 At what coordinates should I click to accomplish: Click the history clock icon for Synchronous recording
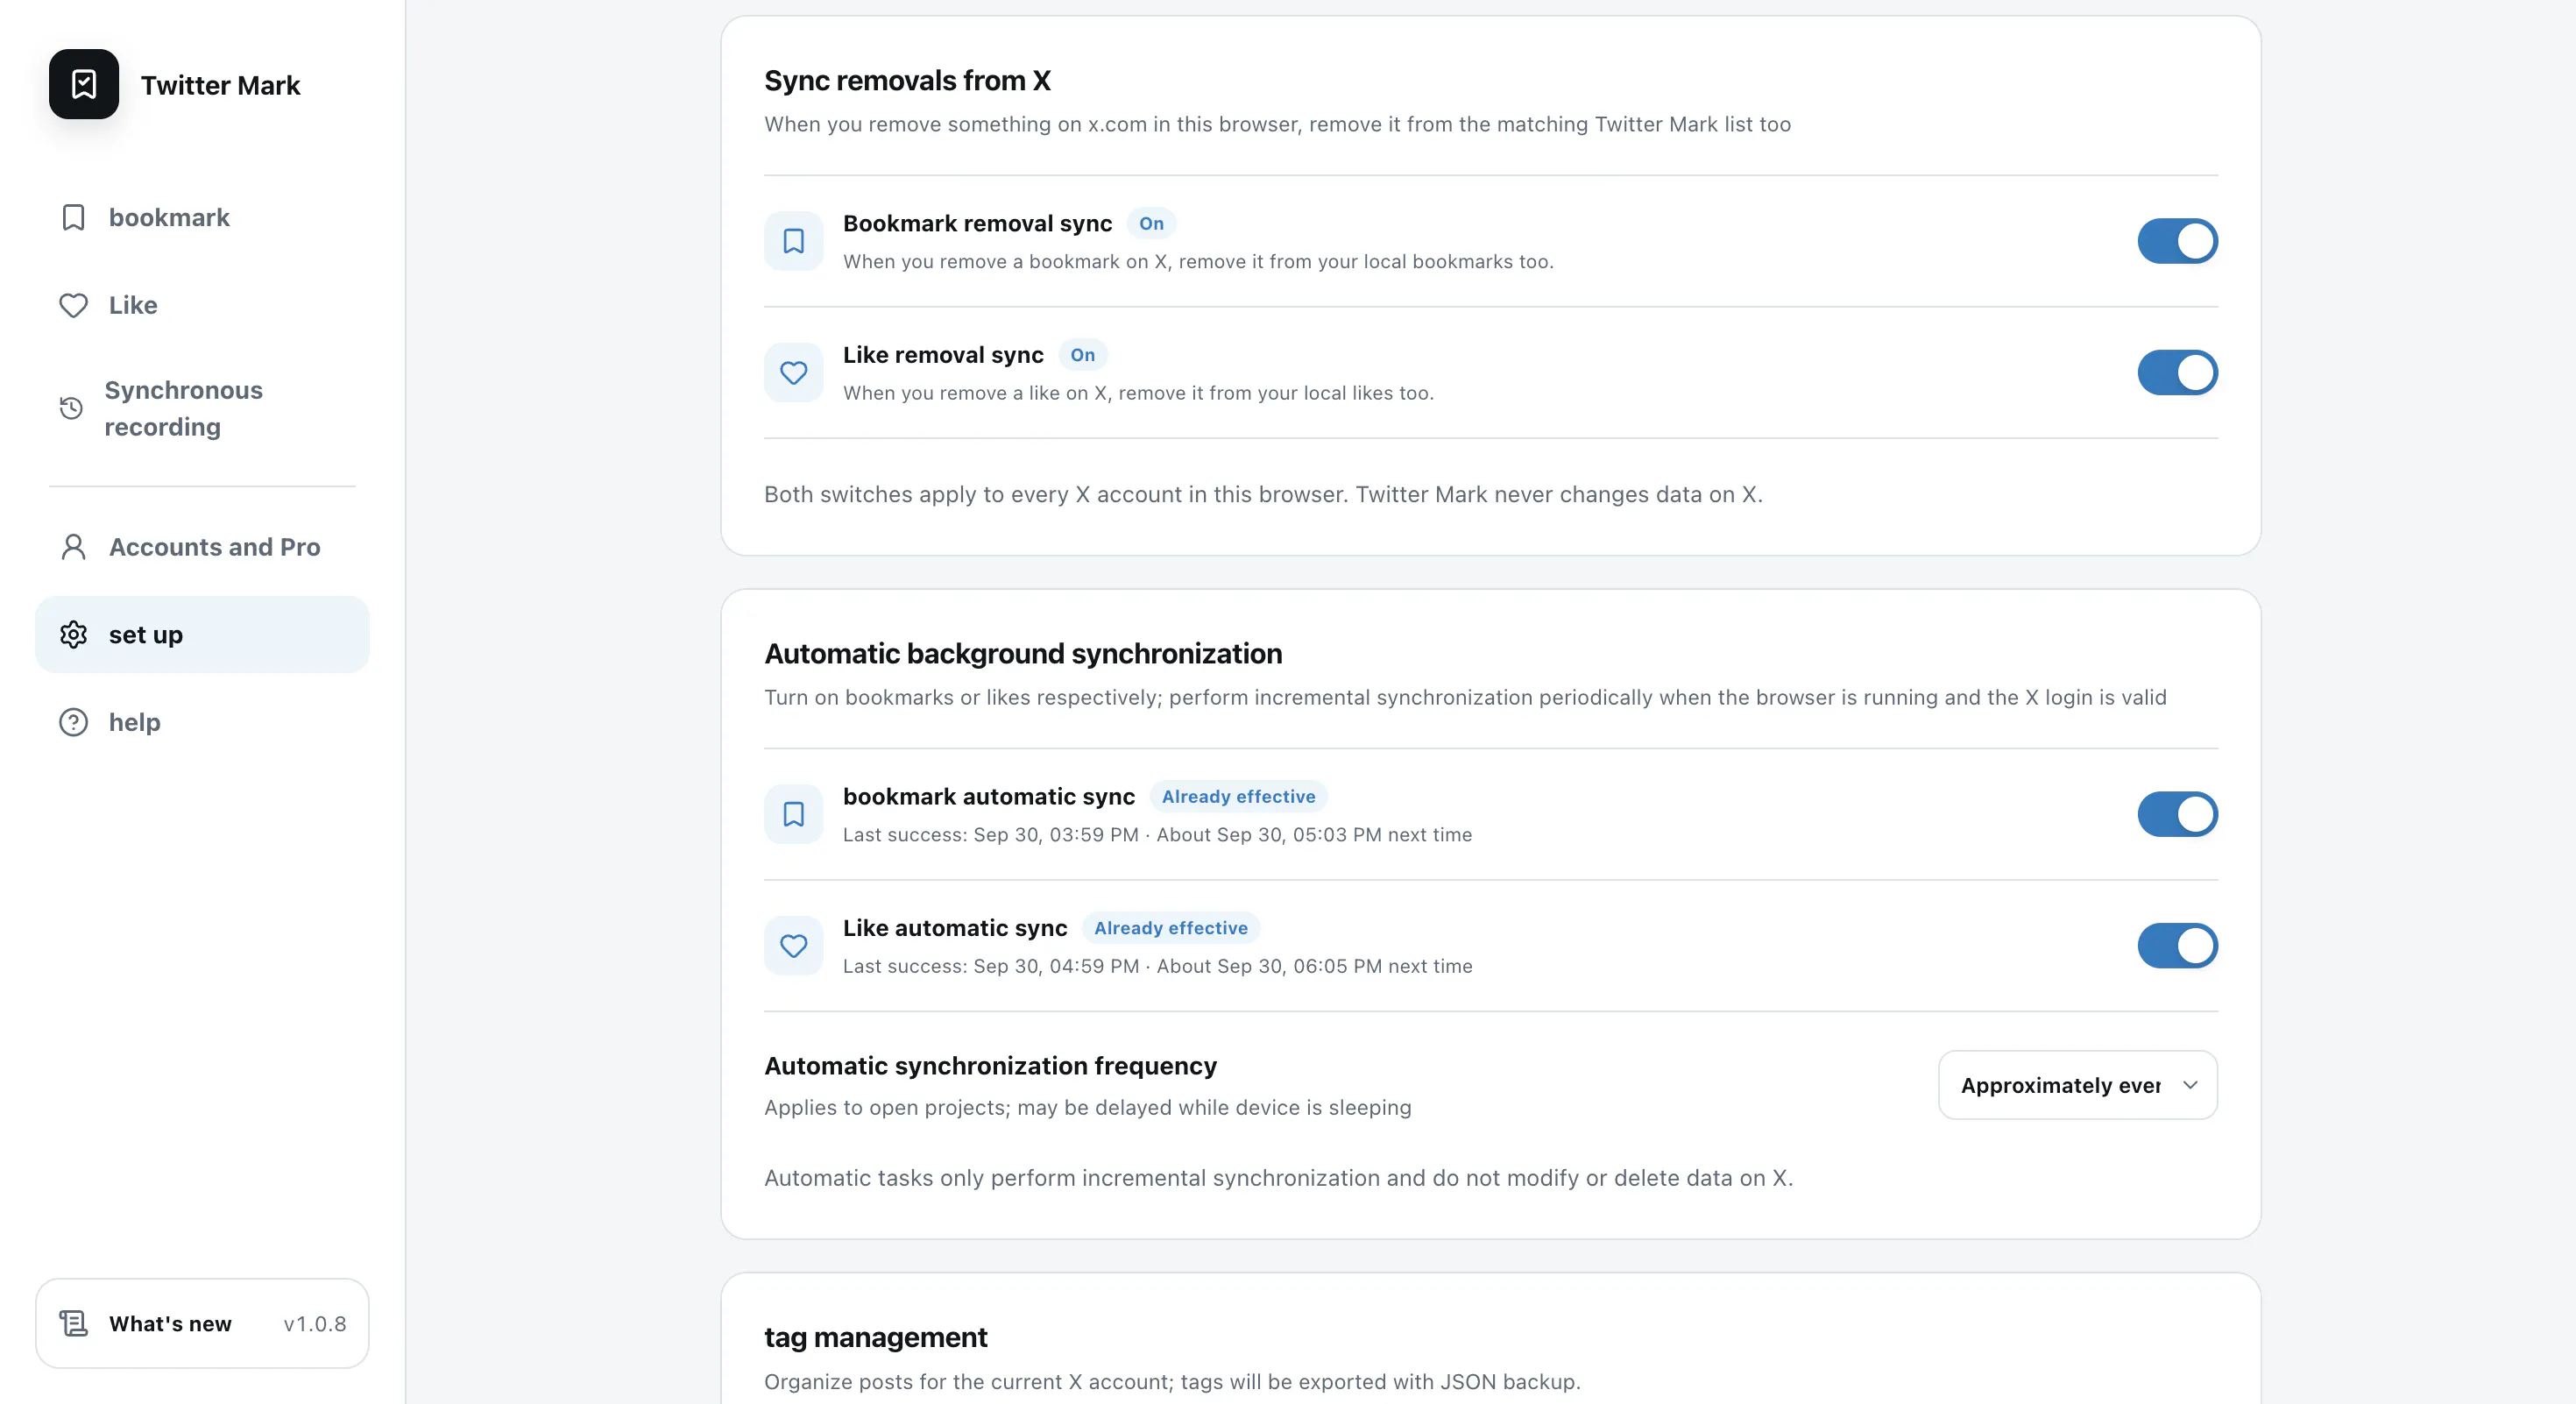(x=71, y=408)
